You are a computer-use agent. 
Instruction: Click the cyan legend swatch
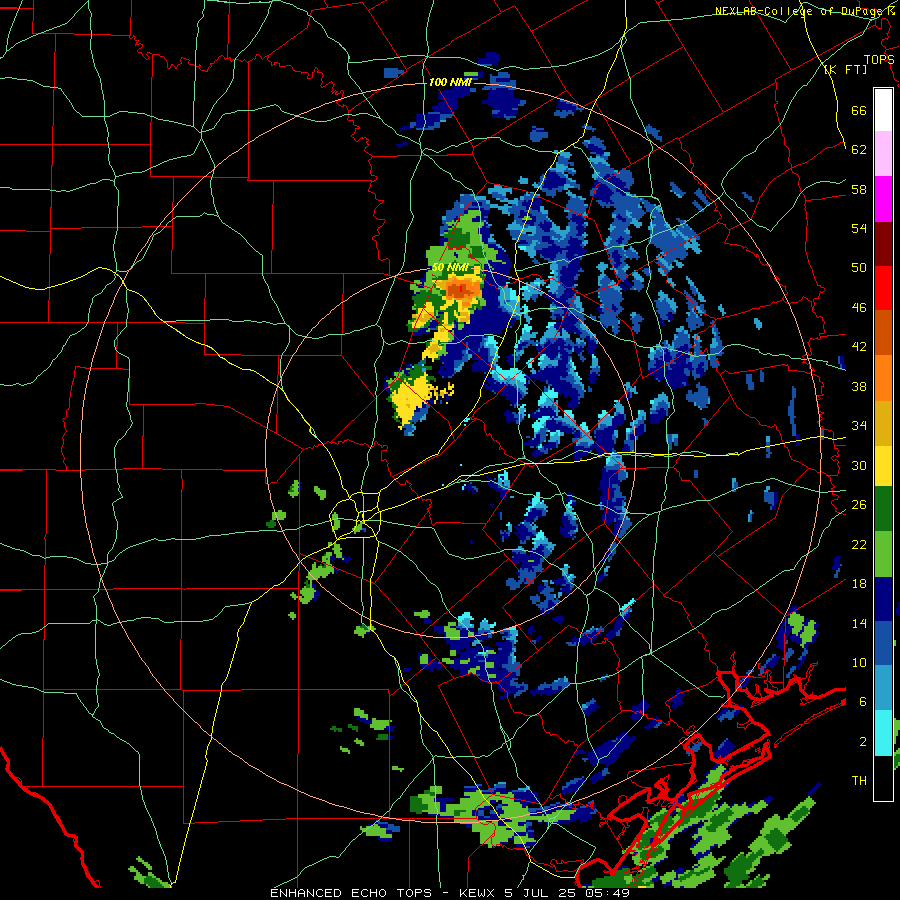[x=883, y=732]
